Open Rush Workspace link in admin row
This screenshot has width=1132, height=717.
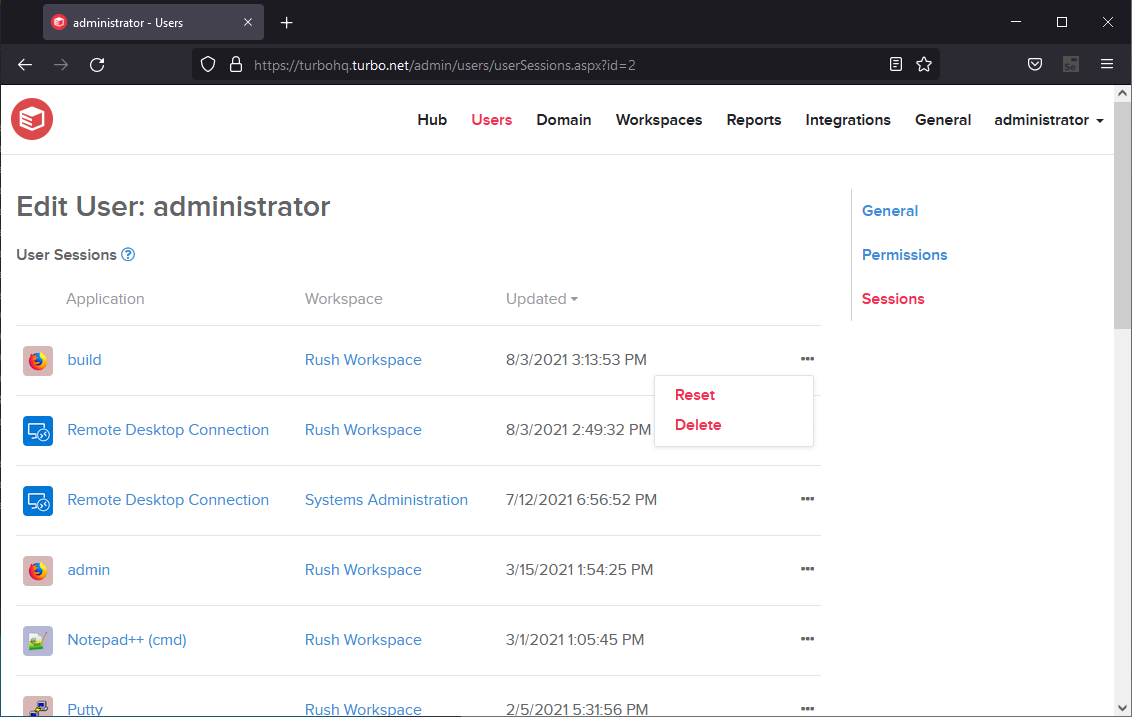pos(363,570)
